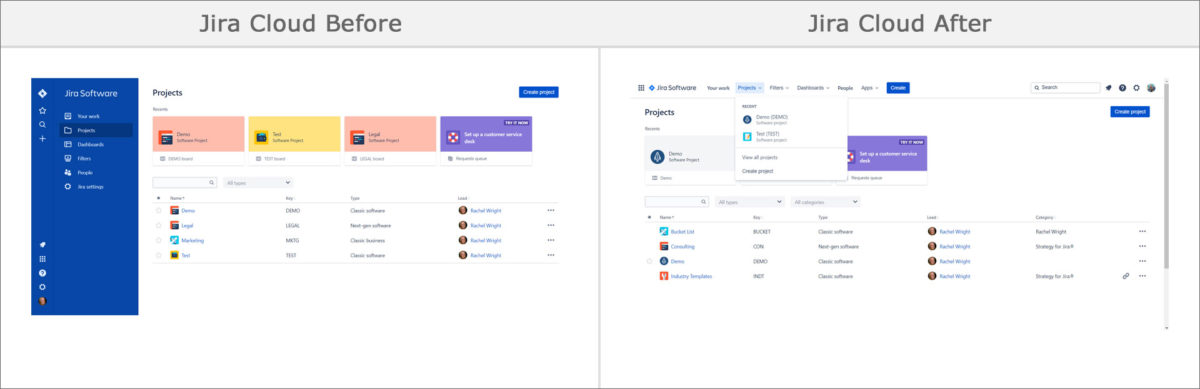The height and width of the screenshot is (389, 1200).
Task: Open All types dropdown in Before panel
Action: 258,183
